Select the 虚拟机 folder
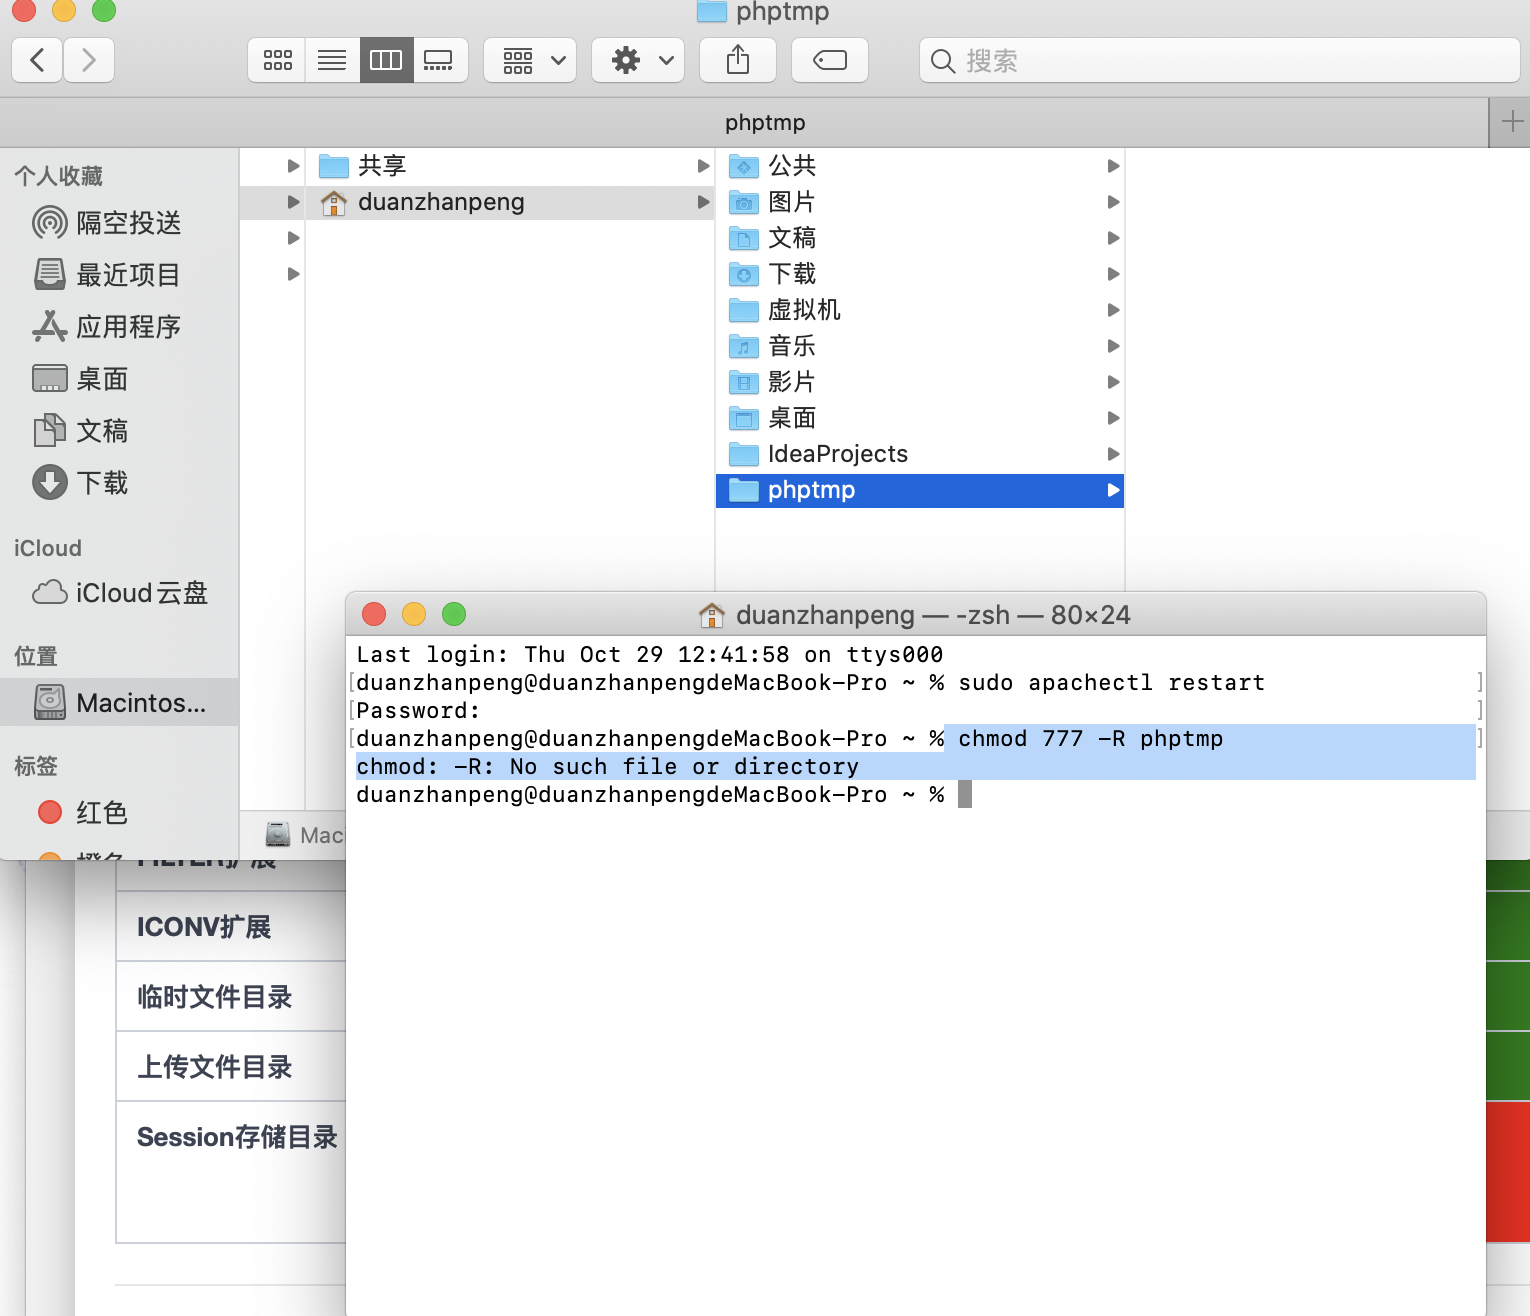The height and width of the screenshot is (1316, 1530). pyautogui.click(x=920, y=310)
